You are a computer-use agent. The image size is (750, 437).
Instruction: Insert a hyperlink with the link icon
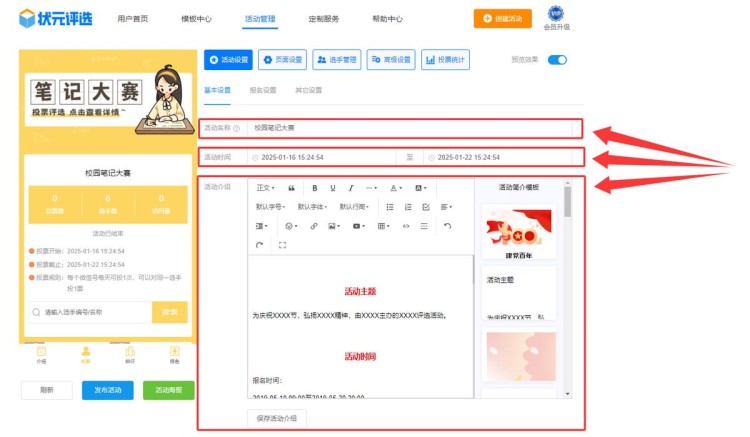(314, 226)
